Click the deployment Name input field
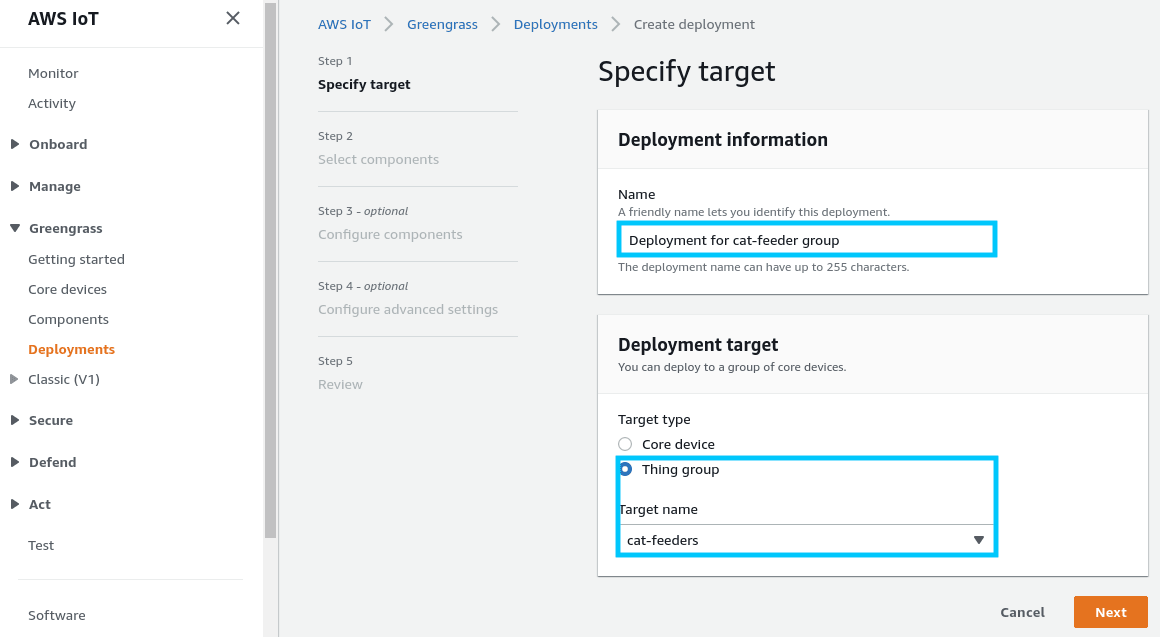 tap(806, 239)
